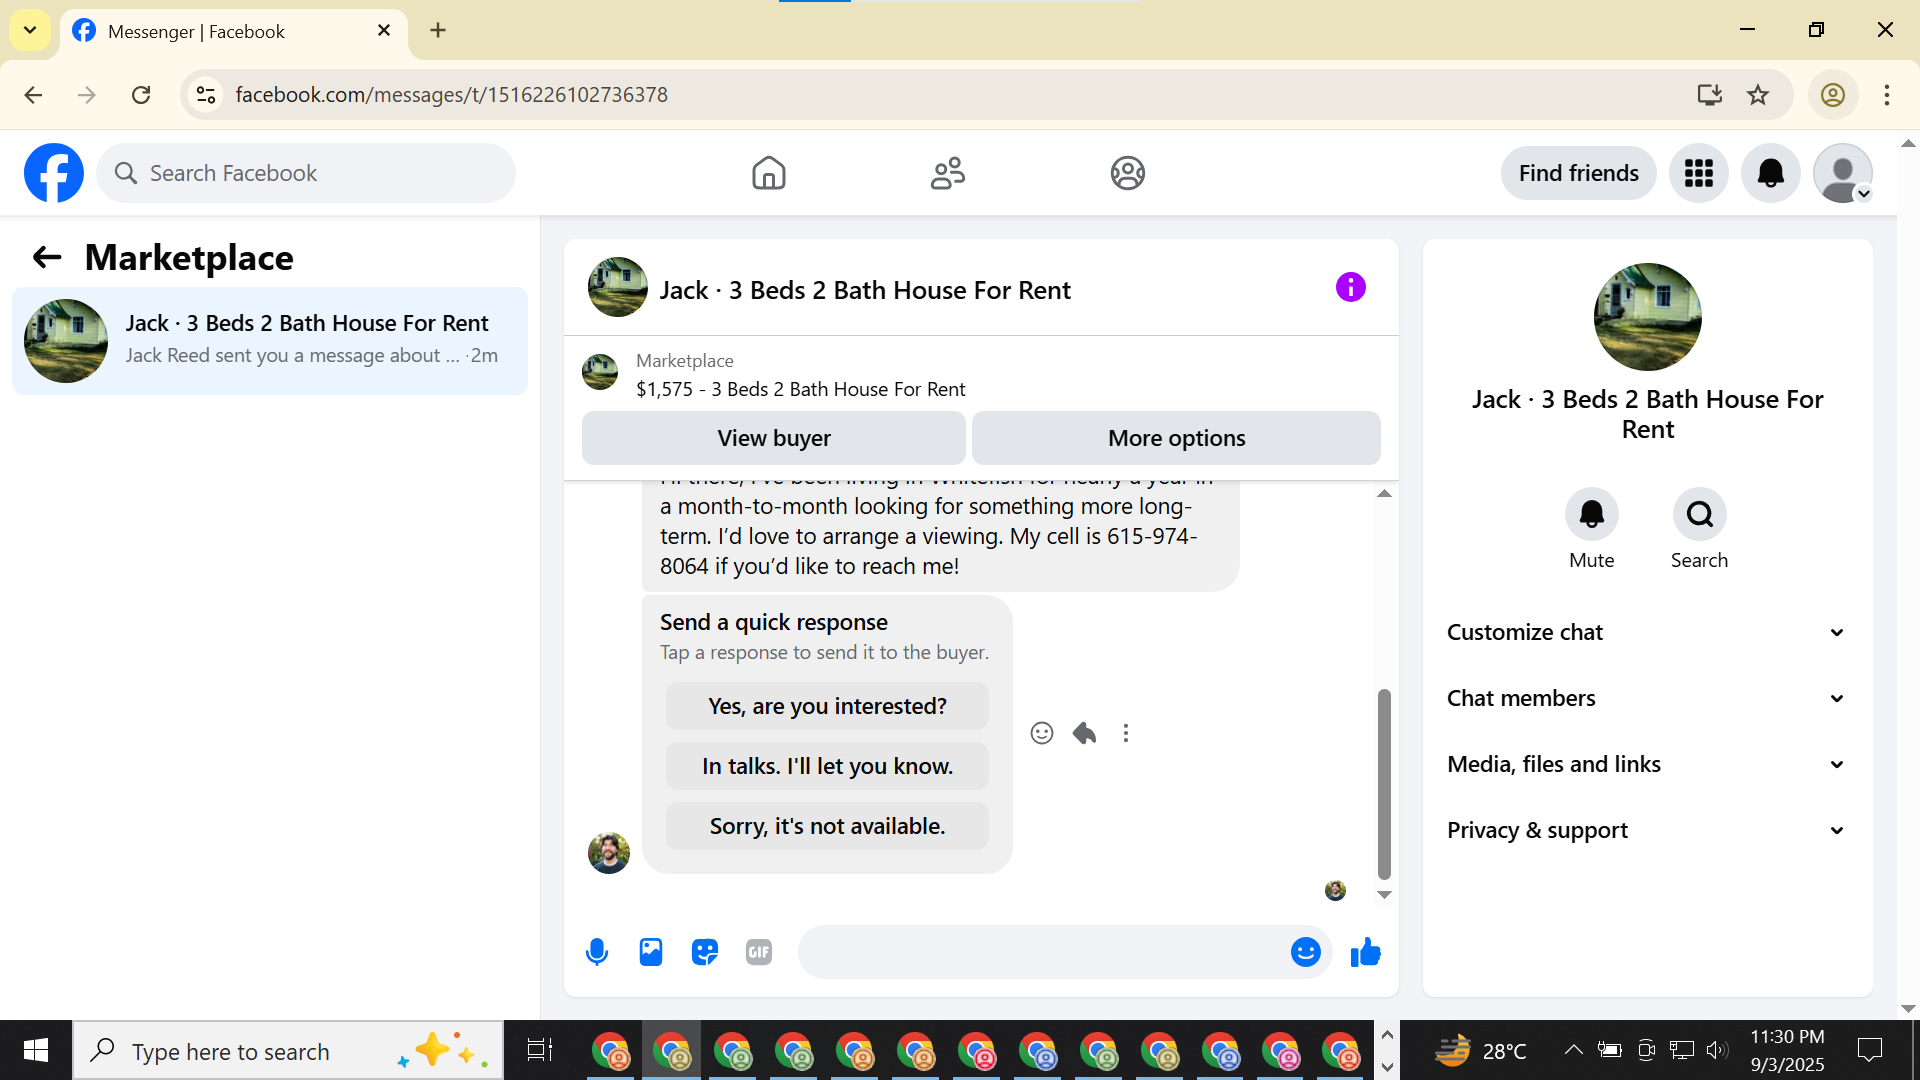Click Jack's profile picture beside message
Screen dimensions: 1920x1080
click(x=608, y=853)
